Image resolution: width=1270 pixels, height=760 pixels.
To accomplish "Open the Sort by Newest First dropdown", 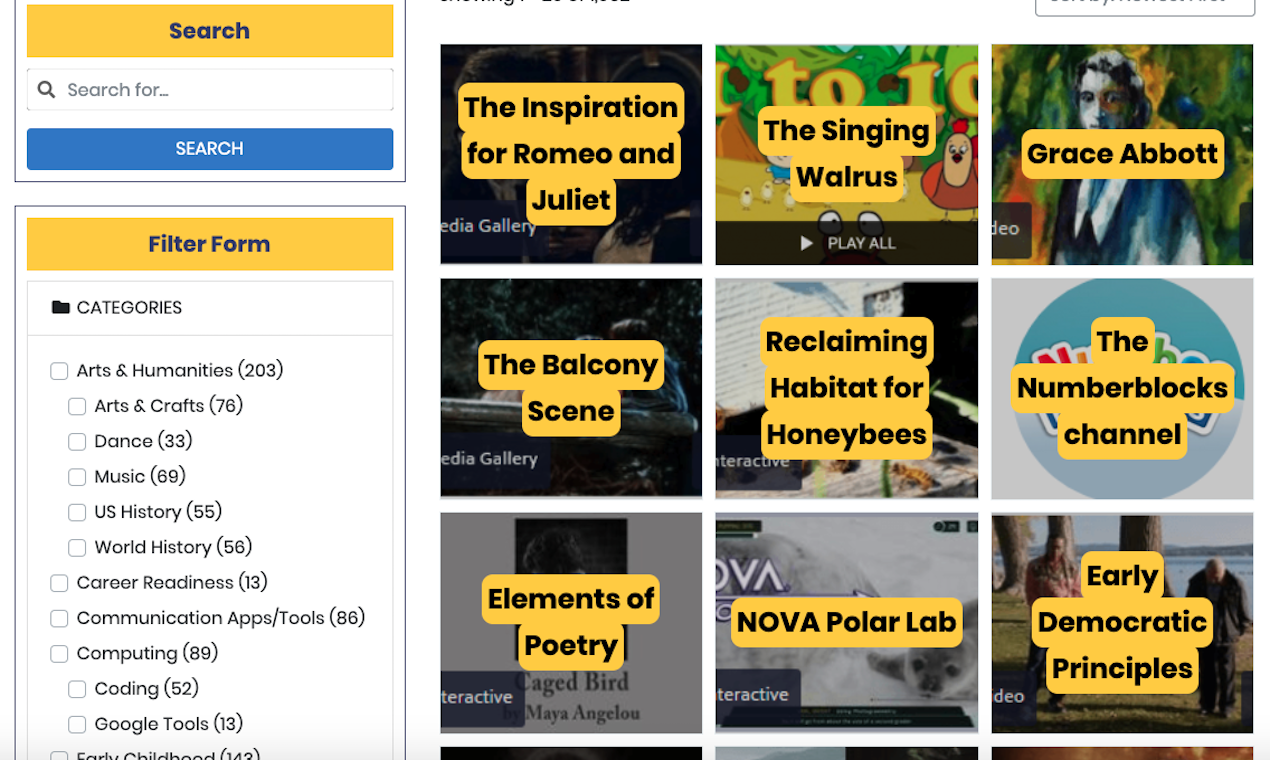I will pos(1144,5).
